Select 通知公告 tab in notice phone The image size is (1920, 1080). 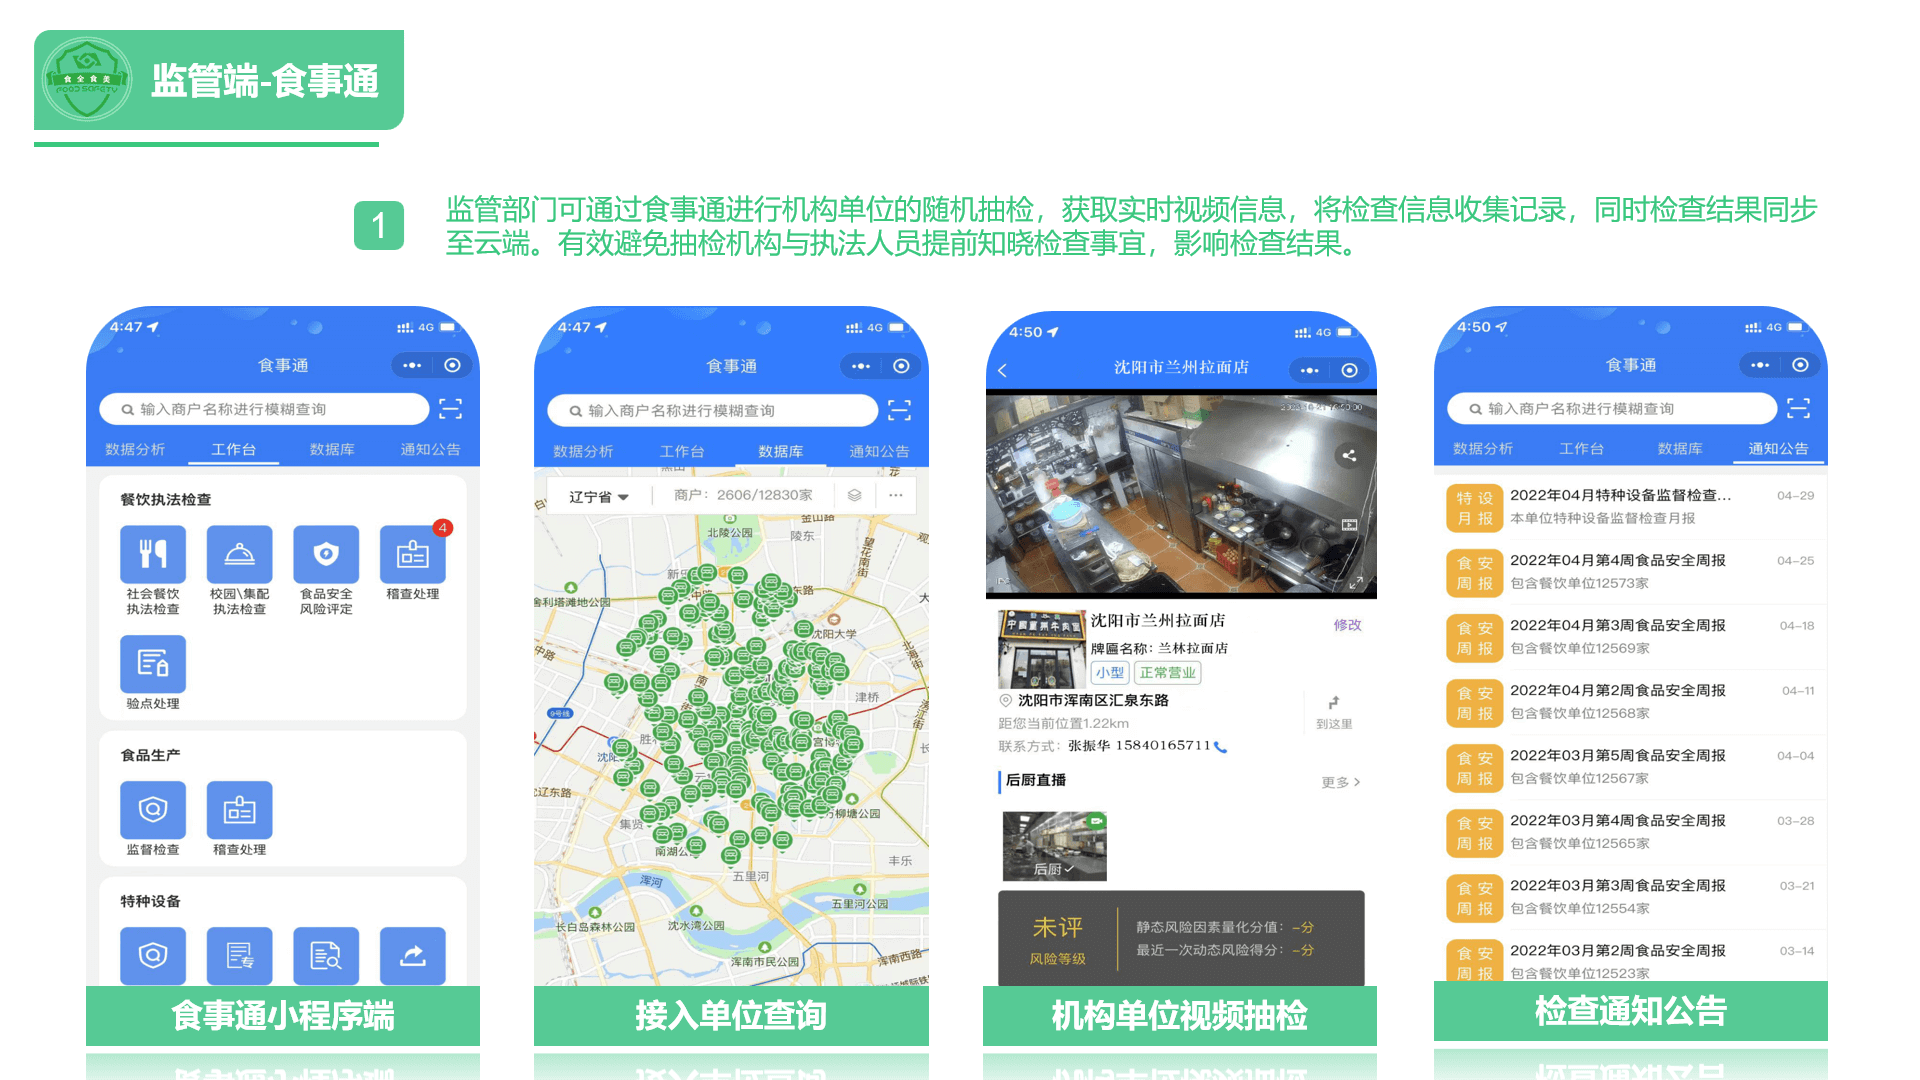point(1778,449)
